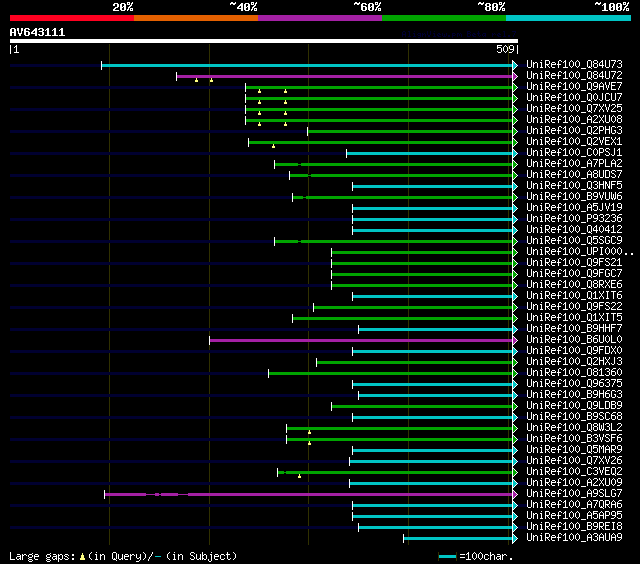Viewport: 640px width, 564px height.
Task: Click the UniRef100_Q2PHG3 text
Action: 574,131
